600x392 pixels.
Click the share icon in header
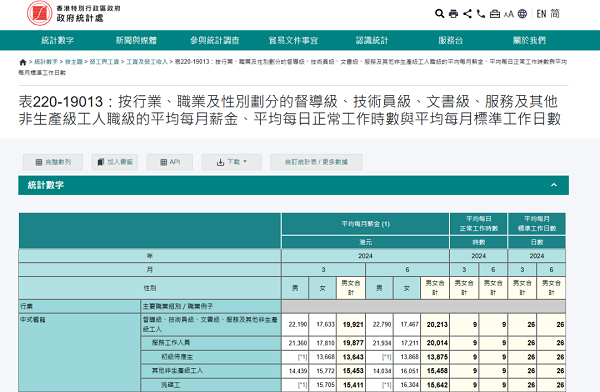click(x=467, y=14)
